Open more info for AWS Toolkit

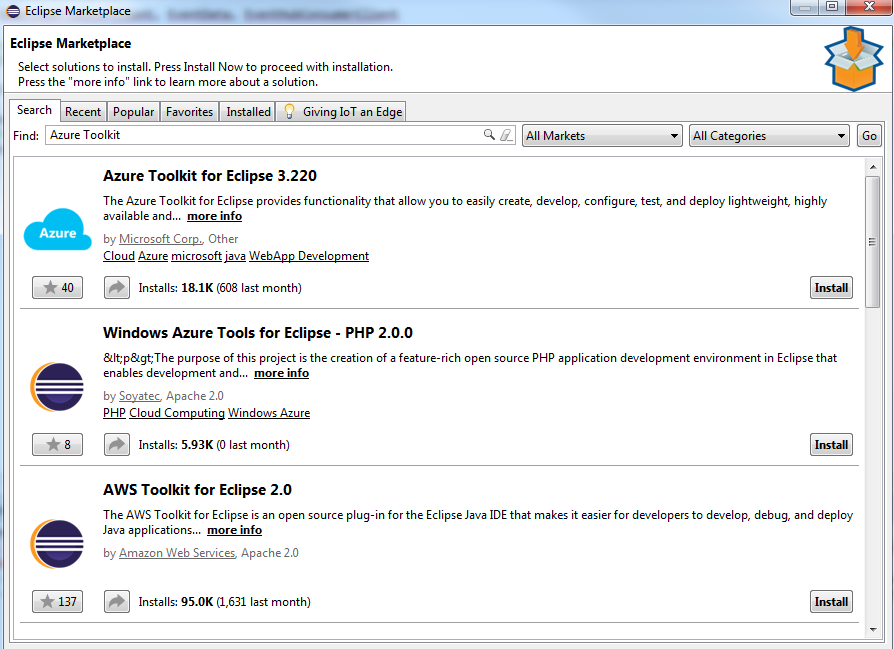(x=234, y=530)
